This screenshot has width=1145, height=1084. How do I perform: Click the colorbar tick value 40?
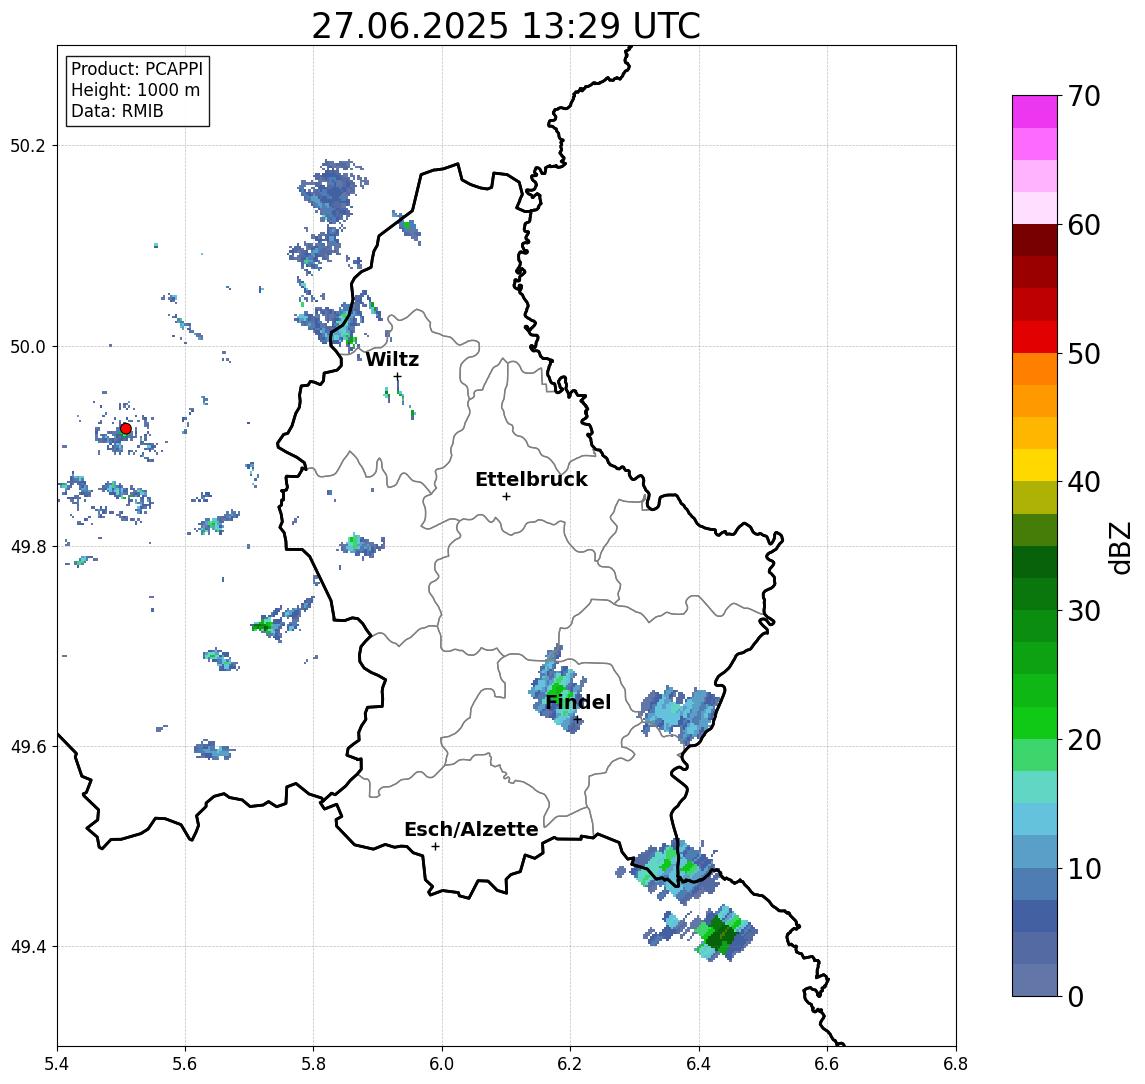coord(1084,482)
